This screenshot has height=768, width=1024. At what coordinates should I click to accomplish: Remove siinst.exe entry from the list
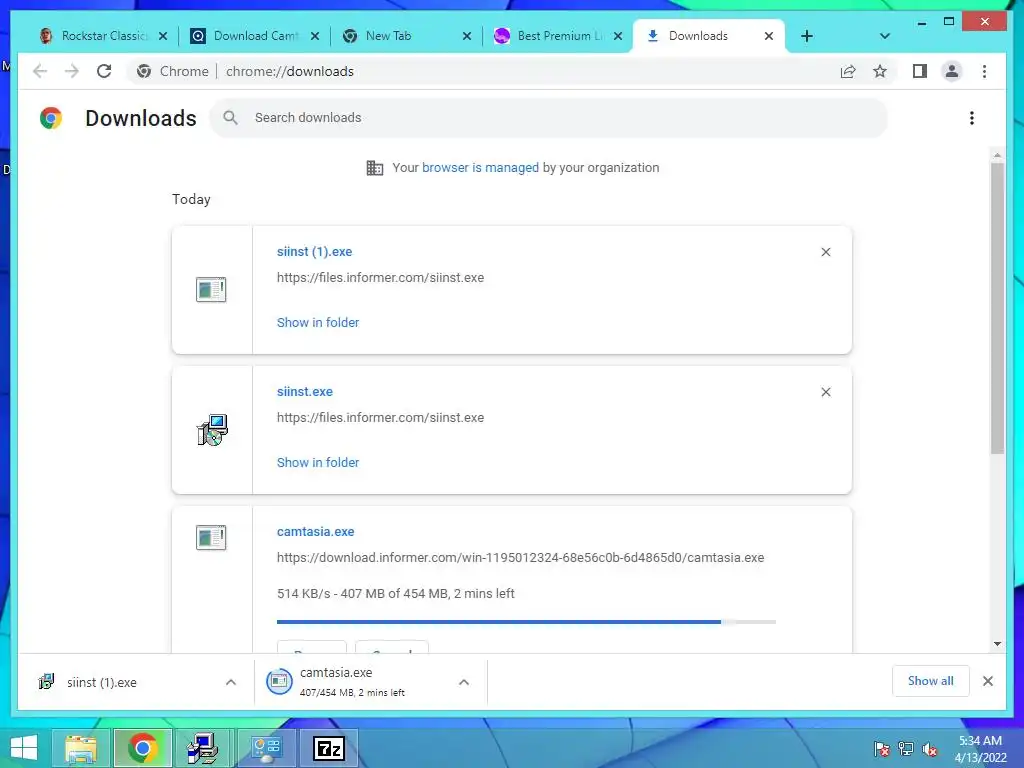[825, 392]
